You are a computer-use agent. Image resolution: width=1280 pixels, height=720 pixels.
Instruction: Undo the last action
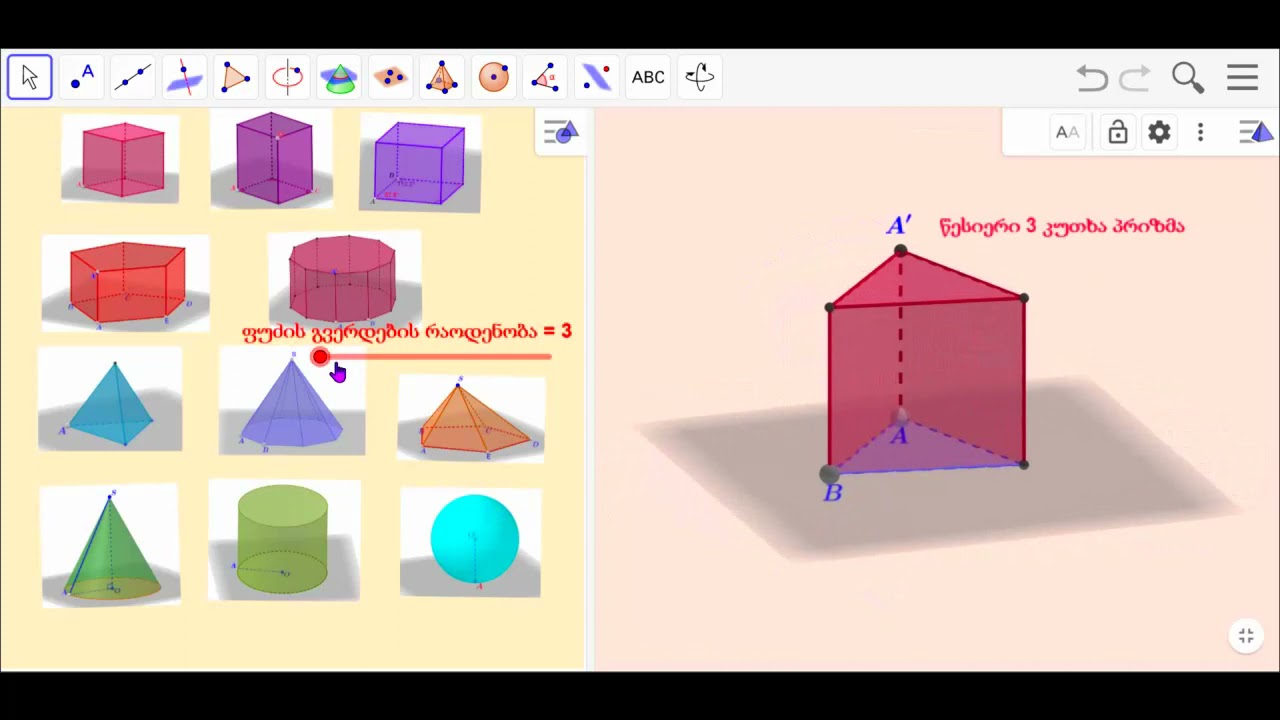(1092, 77)
